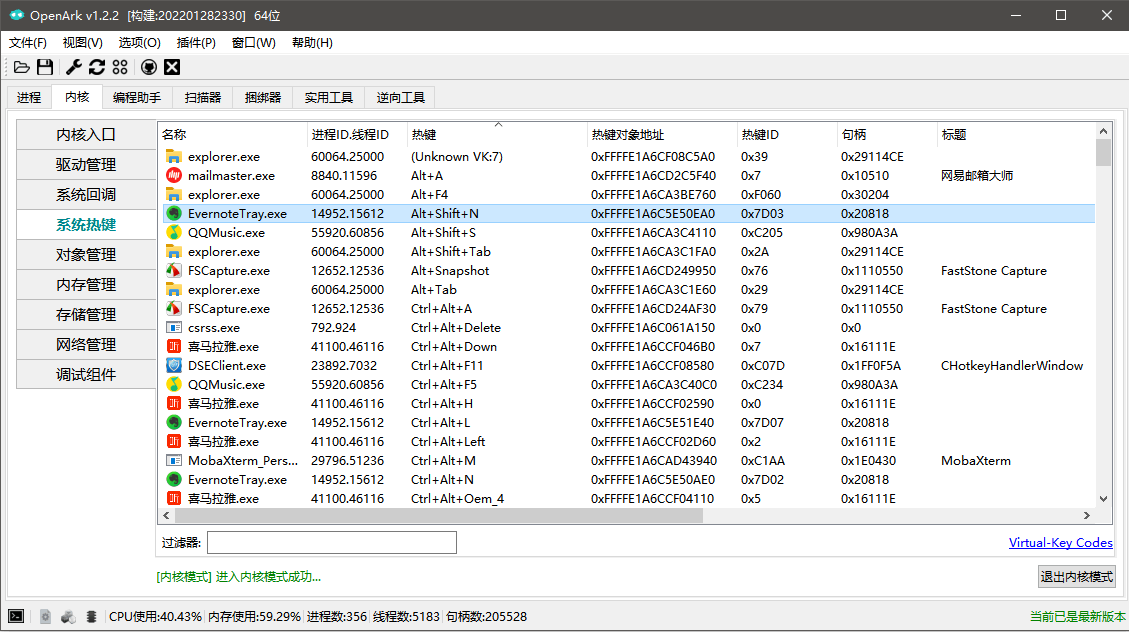
Task: Click vertical scrollbar down arrow
Action: [1103, 498]
